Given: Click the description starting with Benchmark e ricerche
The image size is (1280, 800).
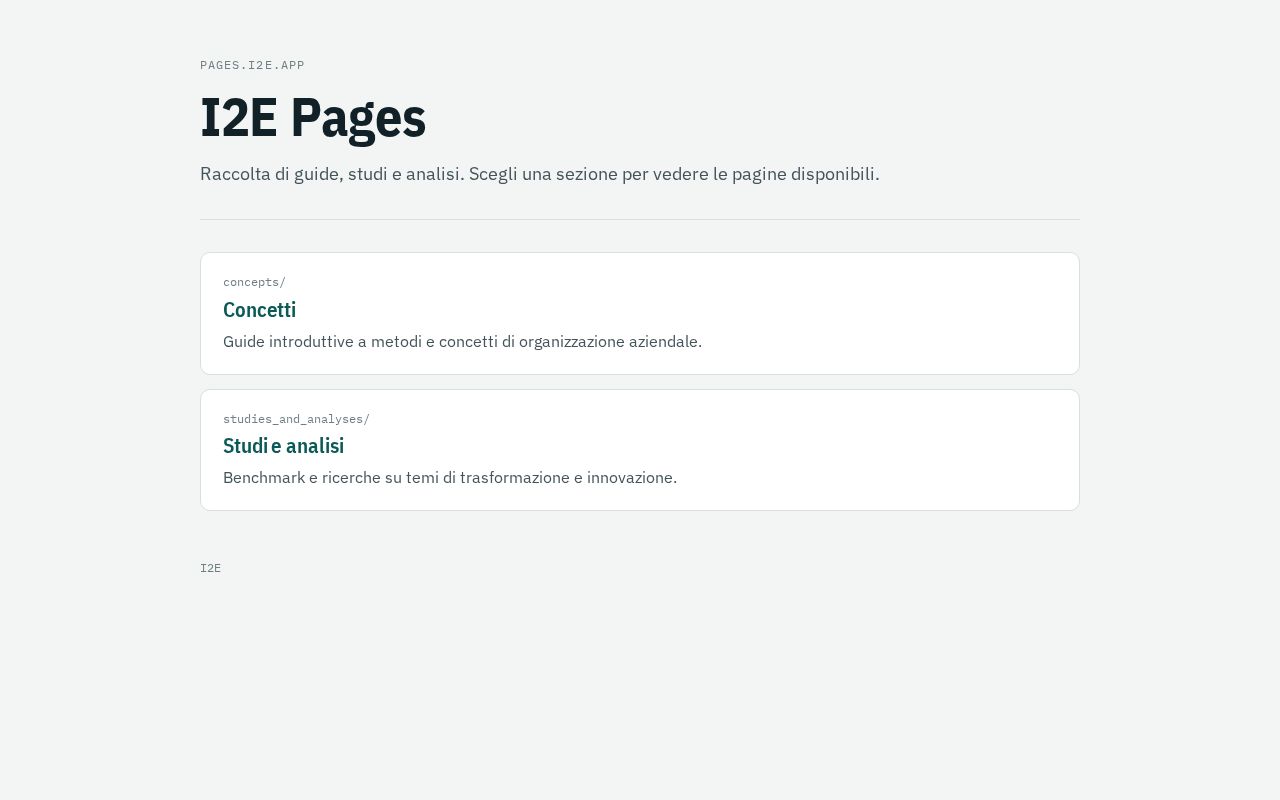Looking at the screenshot, I should point(450,478).
